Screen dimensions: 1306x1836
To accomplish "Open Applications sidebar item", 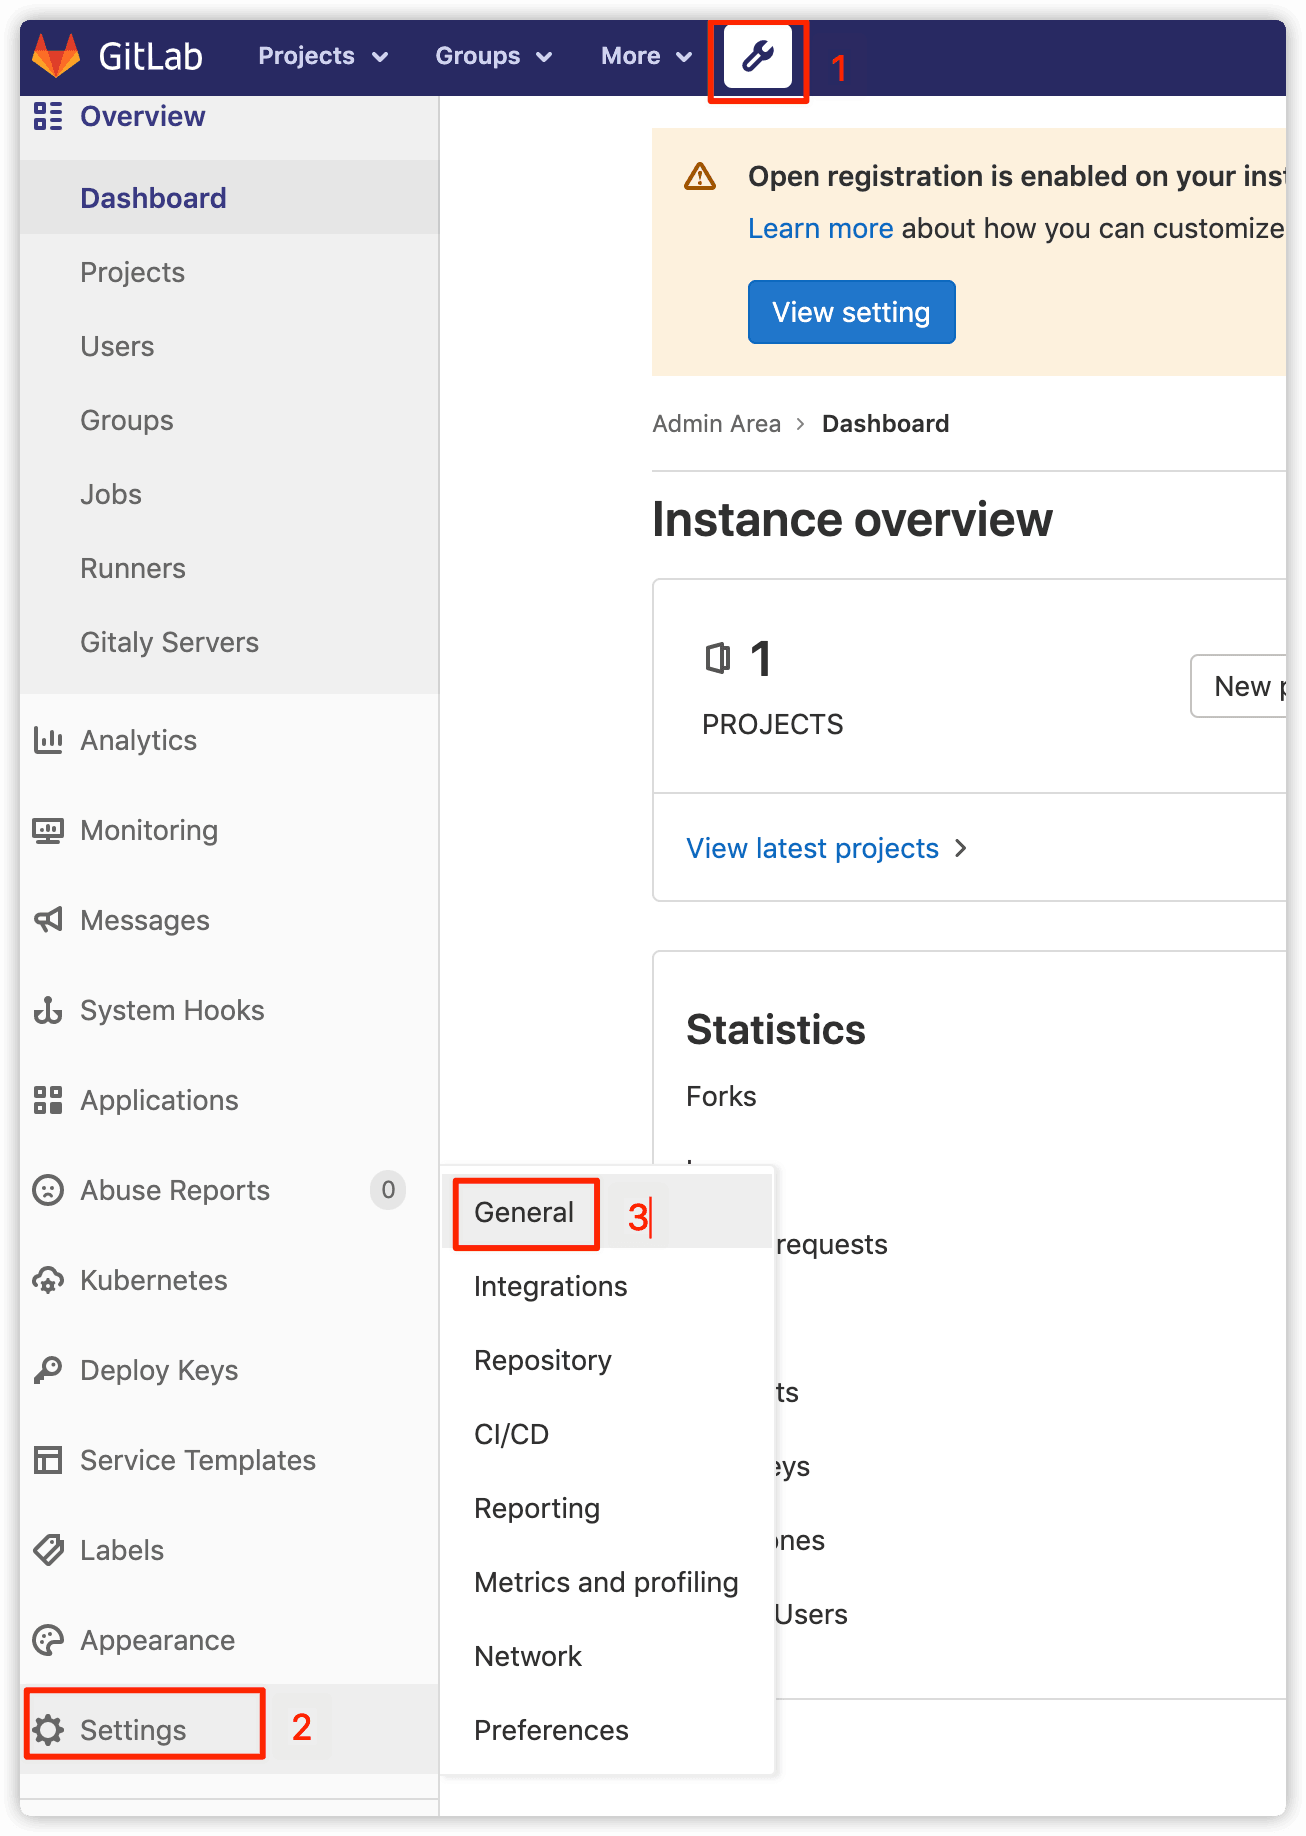I will [x=229, y=1100].
